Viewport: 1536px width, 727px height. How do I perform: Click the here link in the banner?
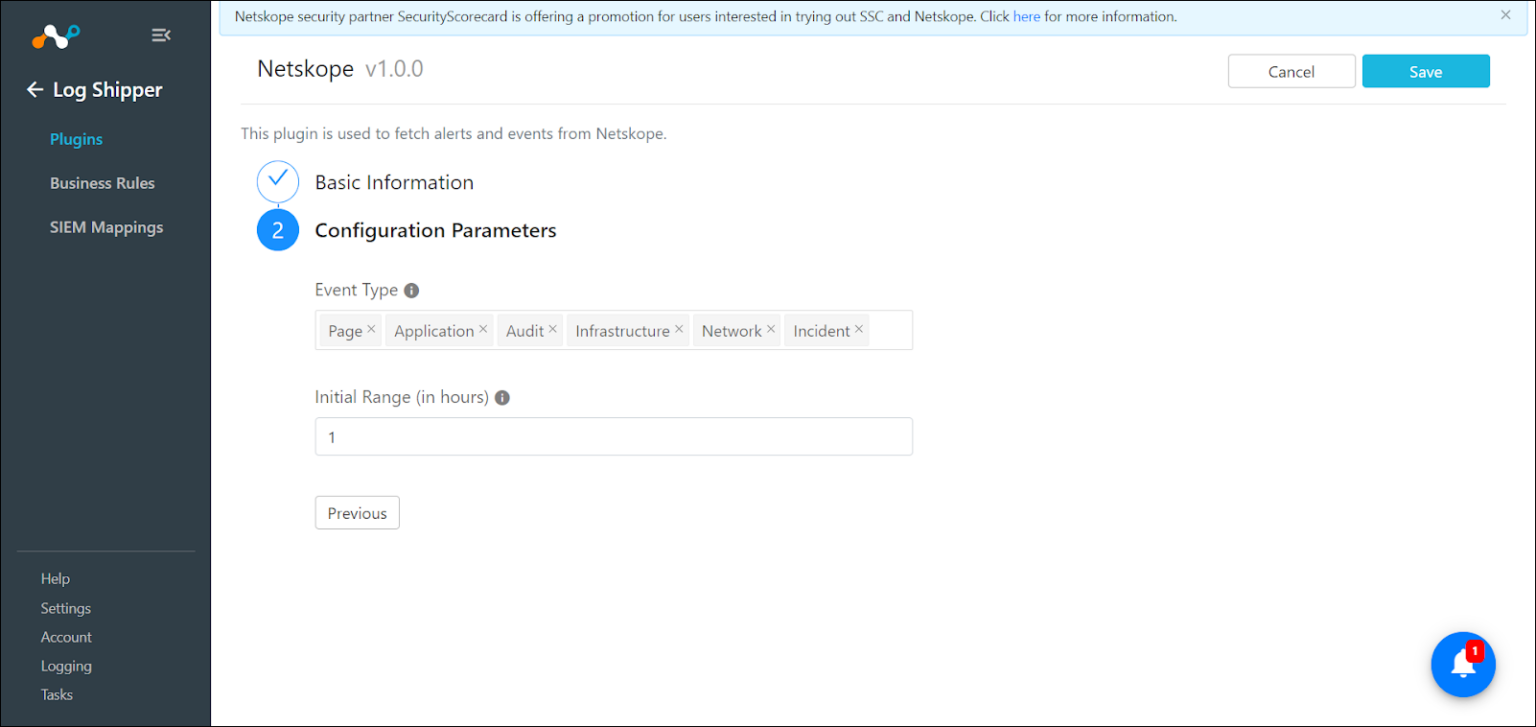1027,16
